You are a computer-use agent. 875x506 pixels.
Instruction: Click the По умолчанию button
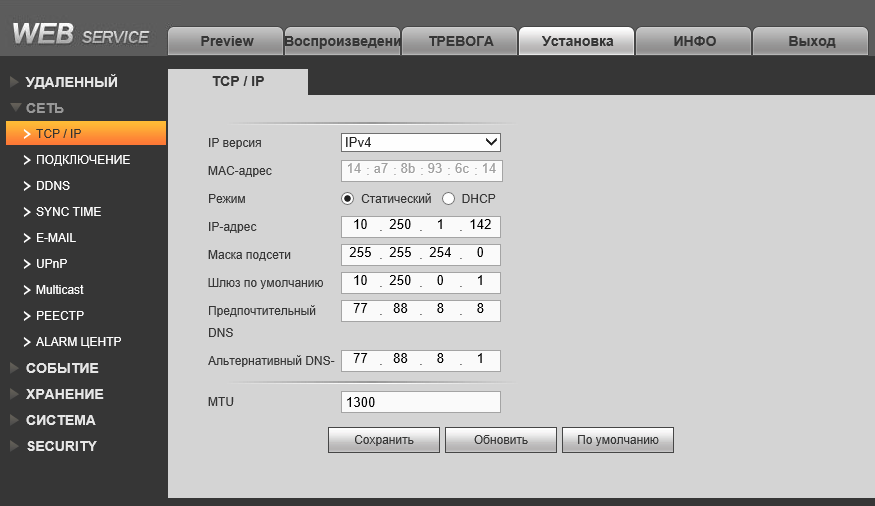tap(618, 440)
